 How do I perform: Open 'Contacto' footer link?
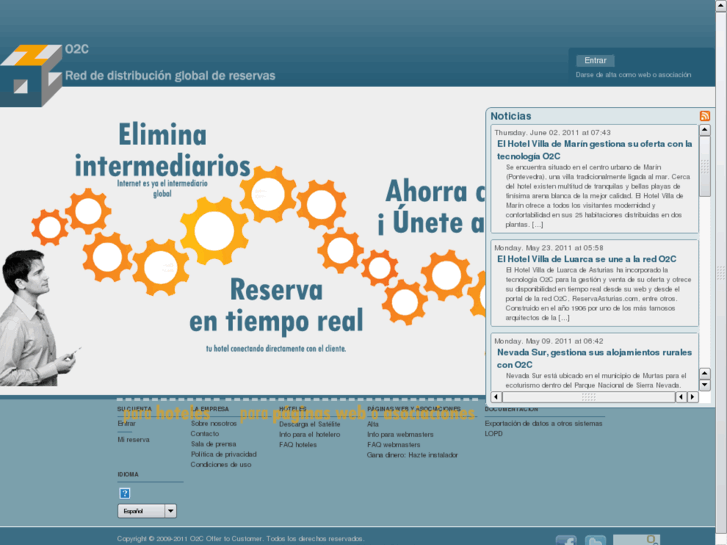pyautogui.click(x=204, y=434)
